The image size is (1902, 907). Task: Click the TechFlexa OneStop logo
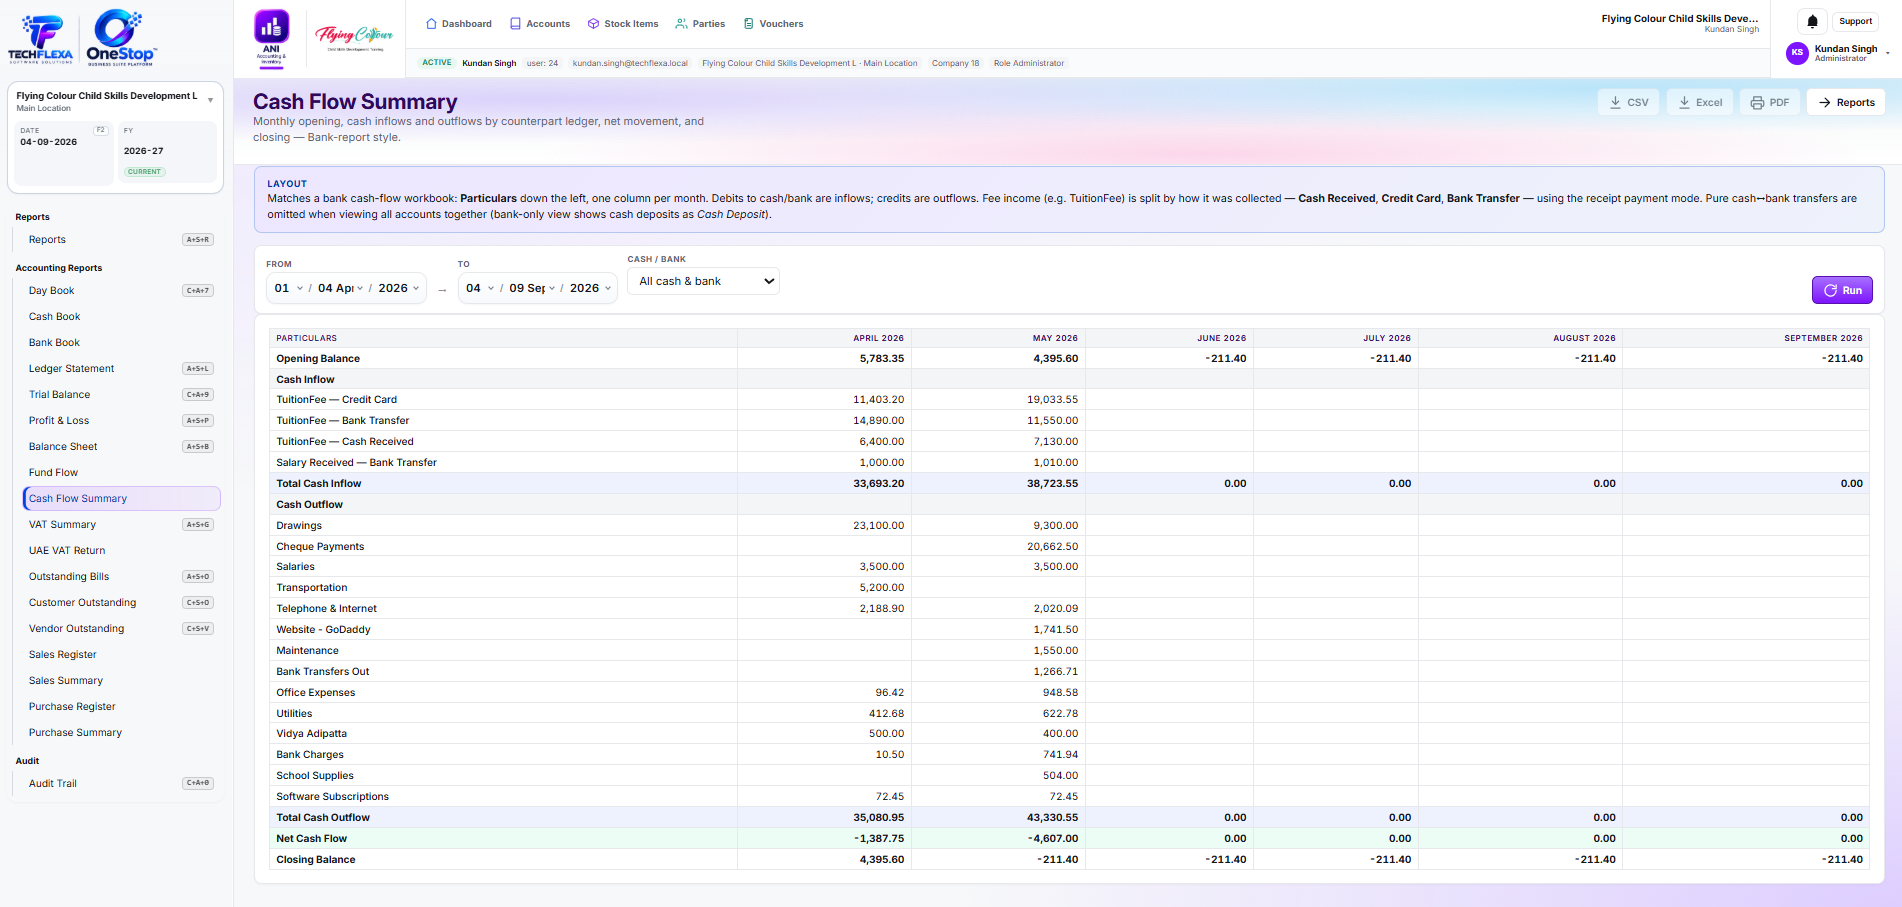coord(82,37)
